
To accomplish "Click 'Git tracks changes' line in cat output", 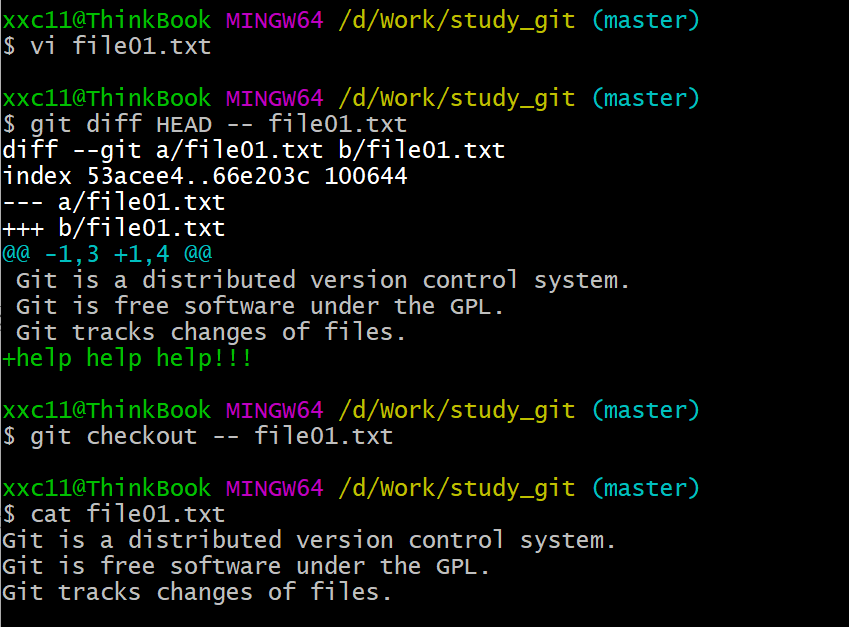I will click(x=196, y=592).
